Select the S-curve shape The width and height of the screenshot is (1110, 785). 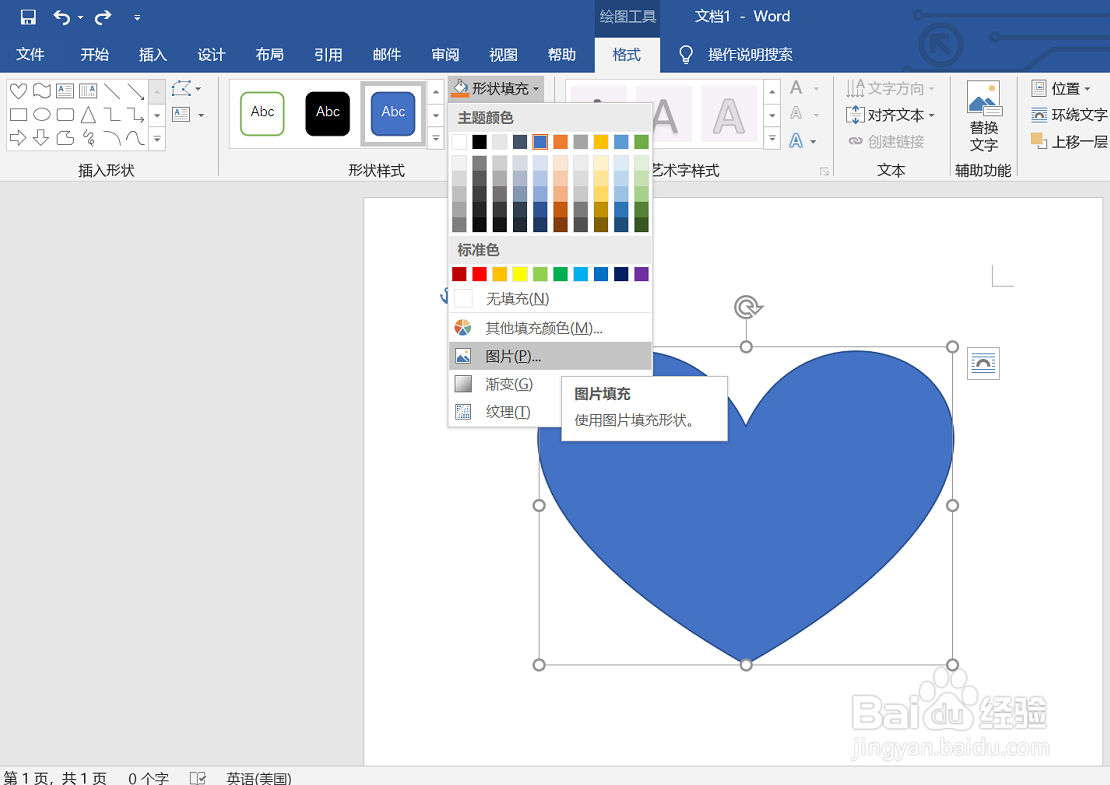pos(135,137)
